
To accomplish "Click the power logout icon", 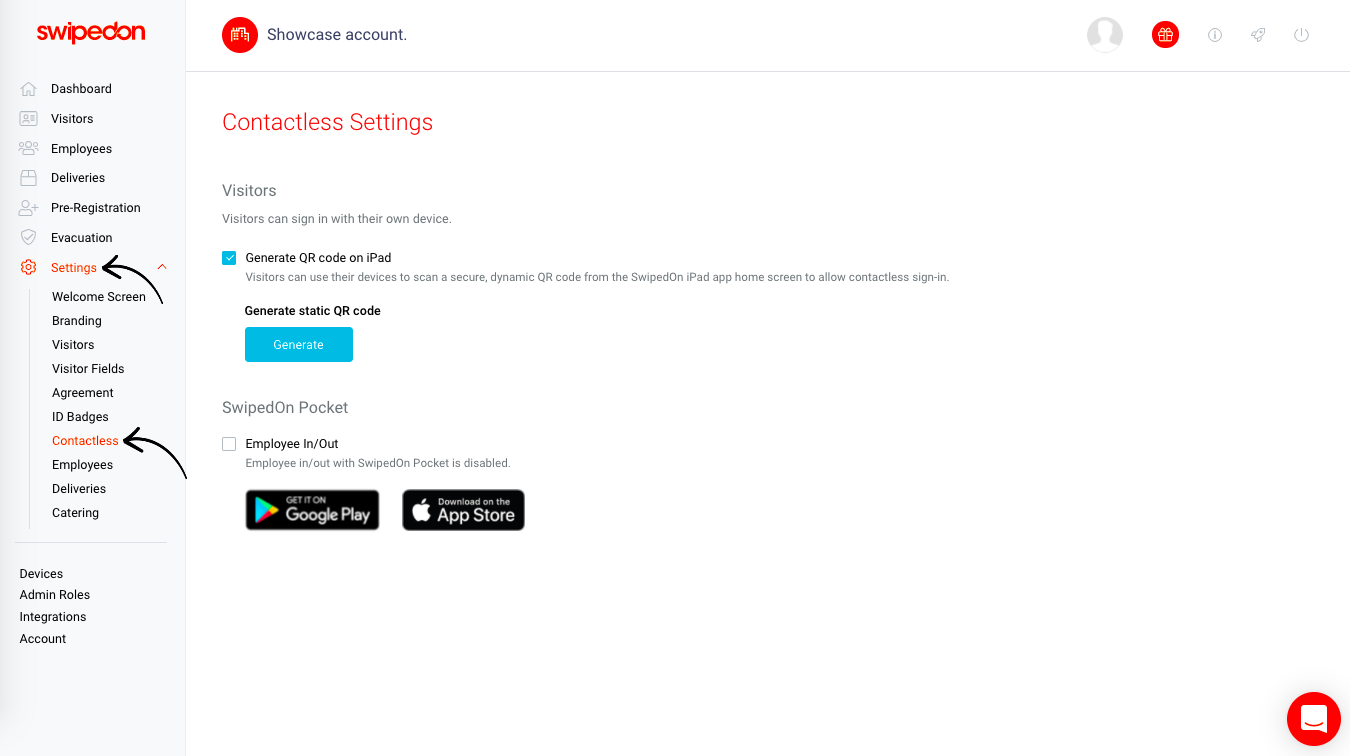I will (x=1301, y=35).
